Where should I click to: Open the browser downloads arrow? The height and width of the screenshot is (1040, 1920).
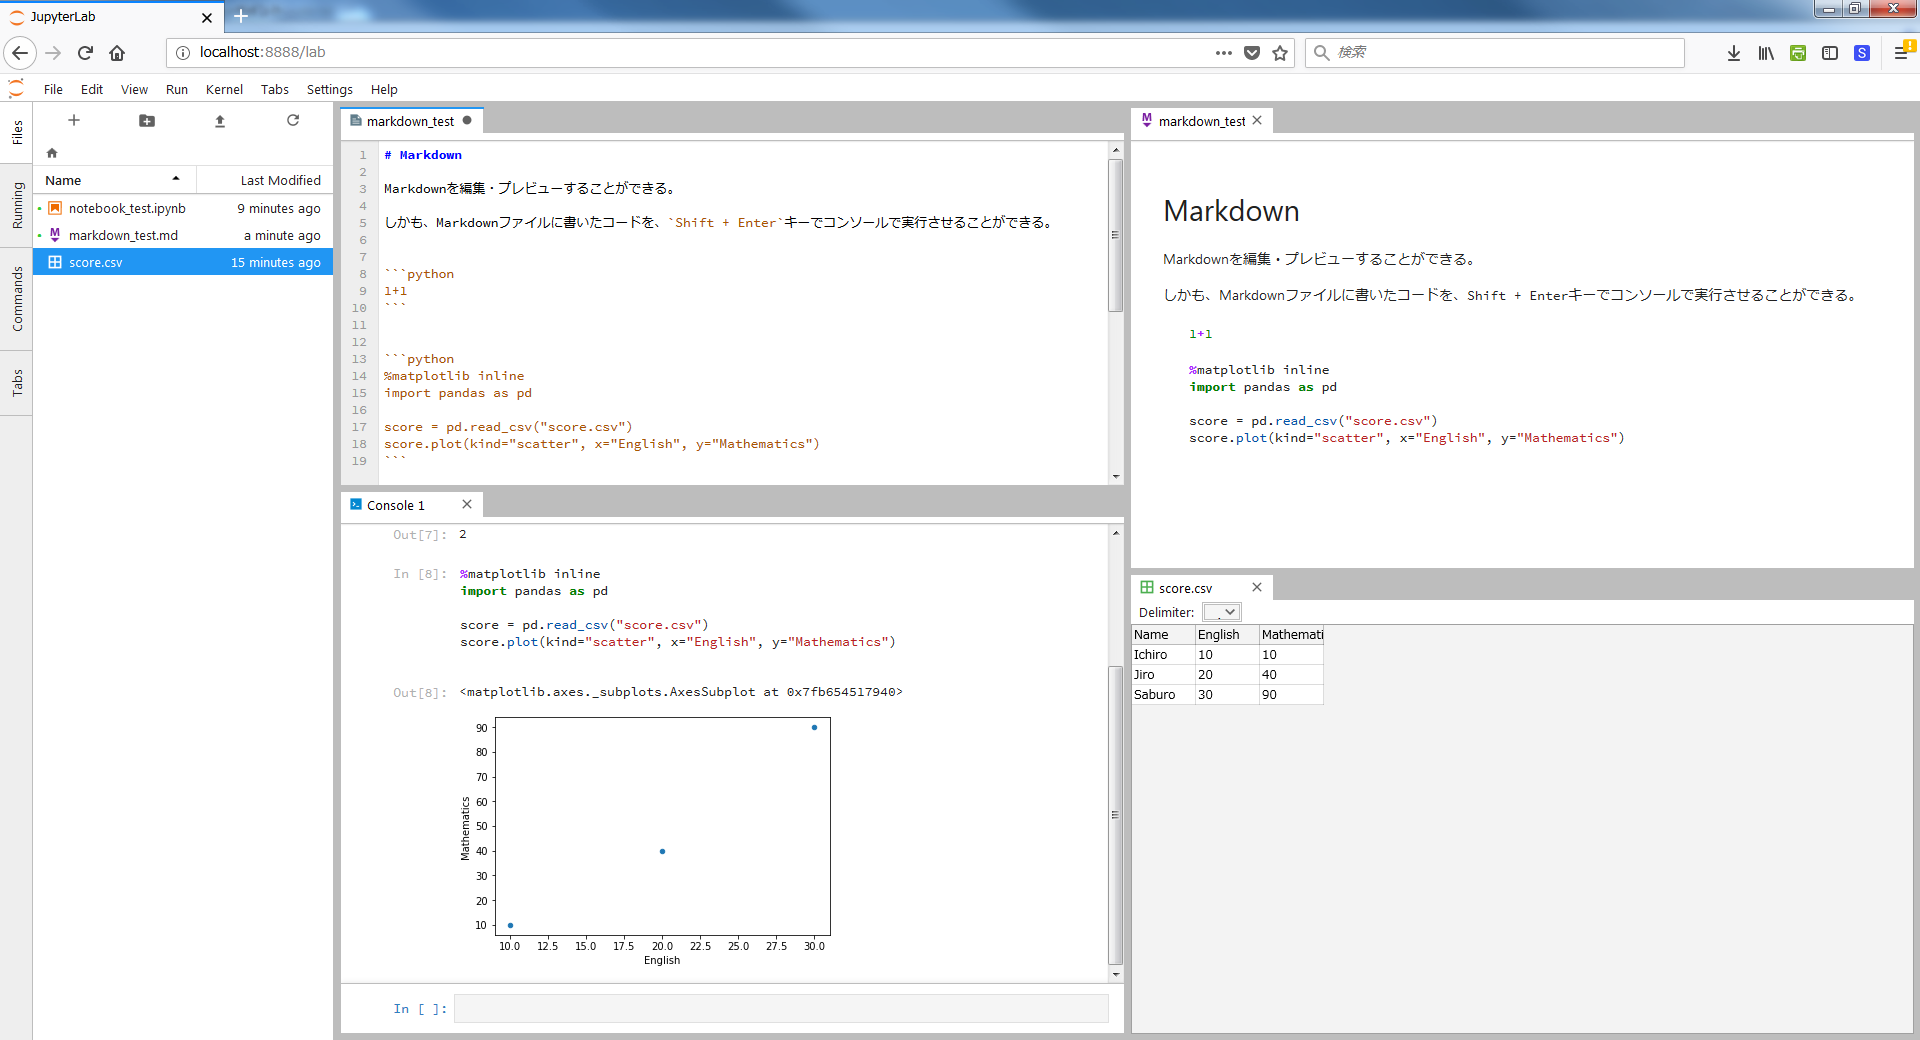[x=1734, y=53]
